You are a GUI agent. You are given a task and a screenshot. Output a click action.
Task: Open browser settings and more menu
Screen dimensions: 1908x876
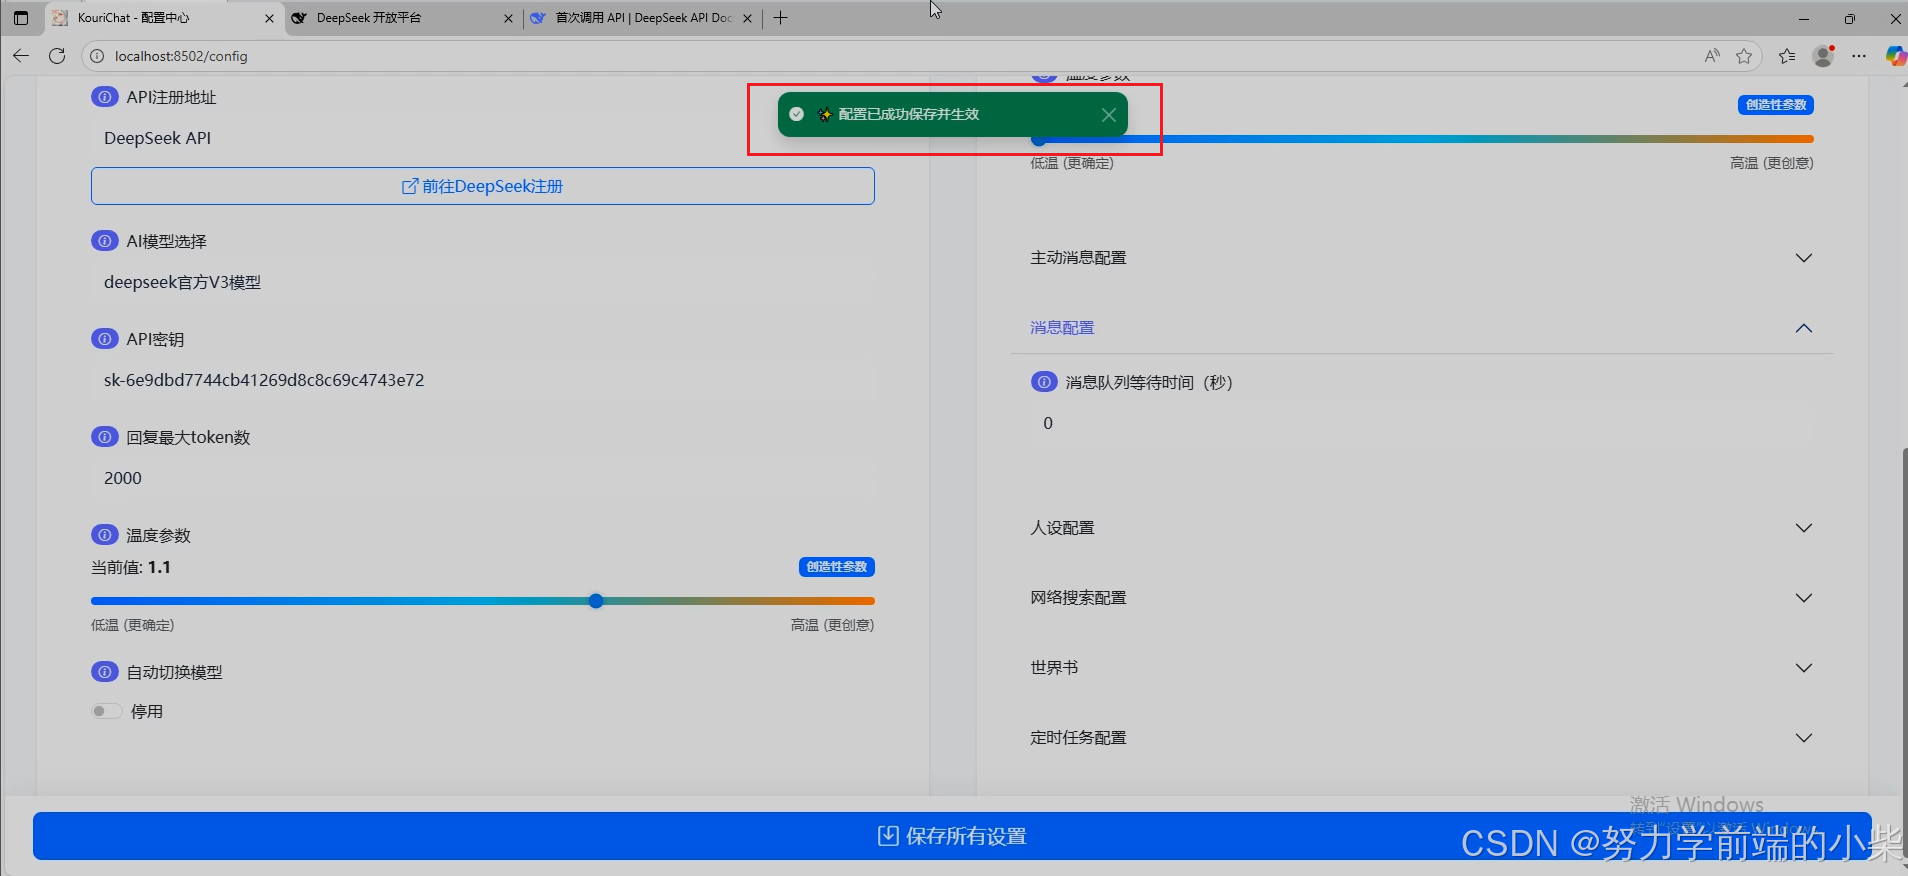click(x=1859, y=56)
